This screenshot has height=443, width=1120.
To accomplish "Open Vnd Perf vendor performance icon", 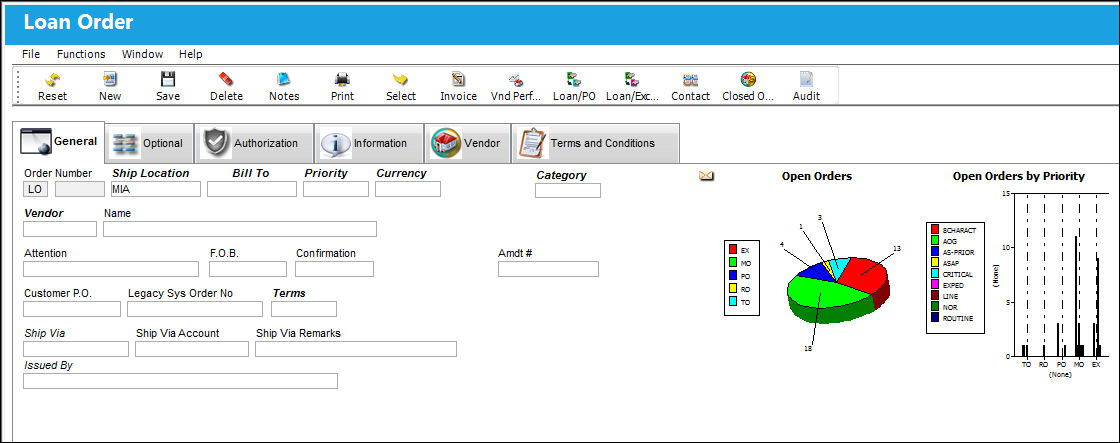I will [x=516, y=79].
